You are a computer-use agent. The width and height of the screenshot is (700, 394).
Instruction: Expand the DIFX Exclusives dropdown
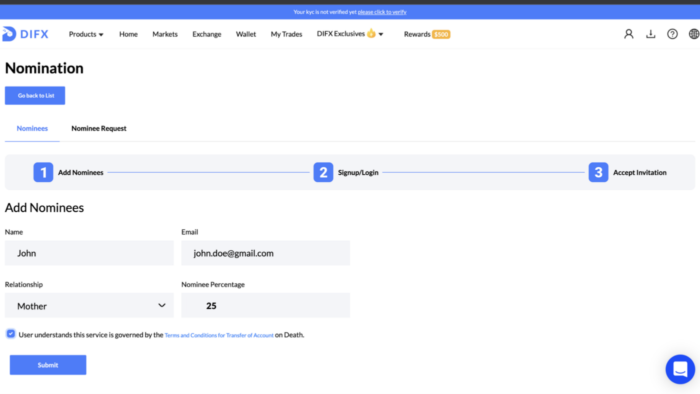[x=350, y=34]
